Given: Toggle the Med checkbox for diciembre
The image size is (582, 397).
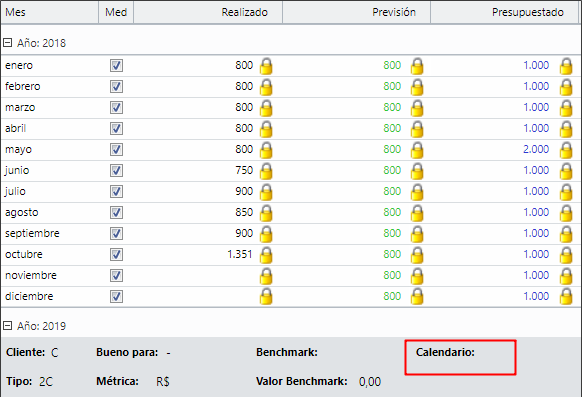Looking at the screenshot, I should tap(116, 296).
